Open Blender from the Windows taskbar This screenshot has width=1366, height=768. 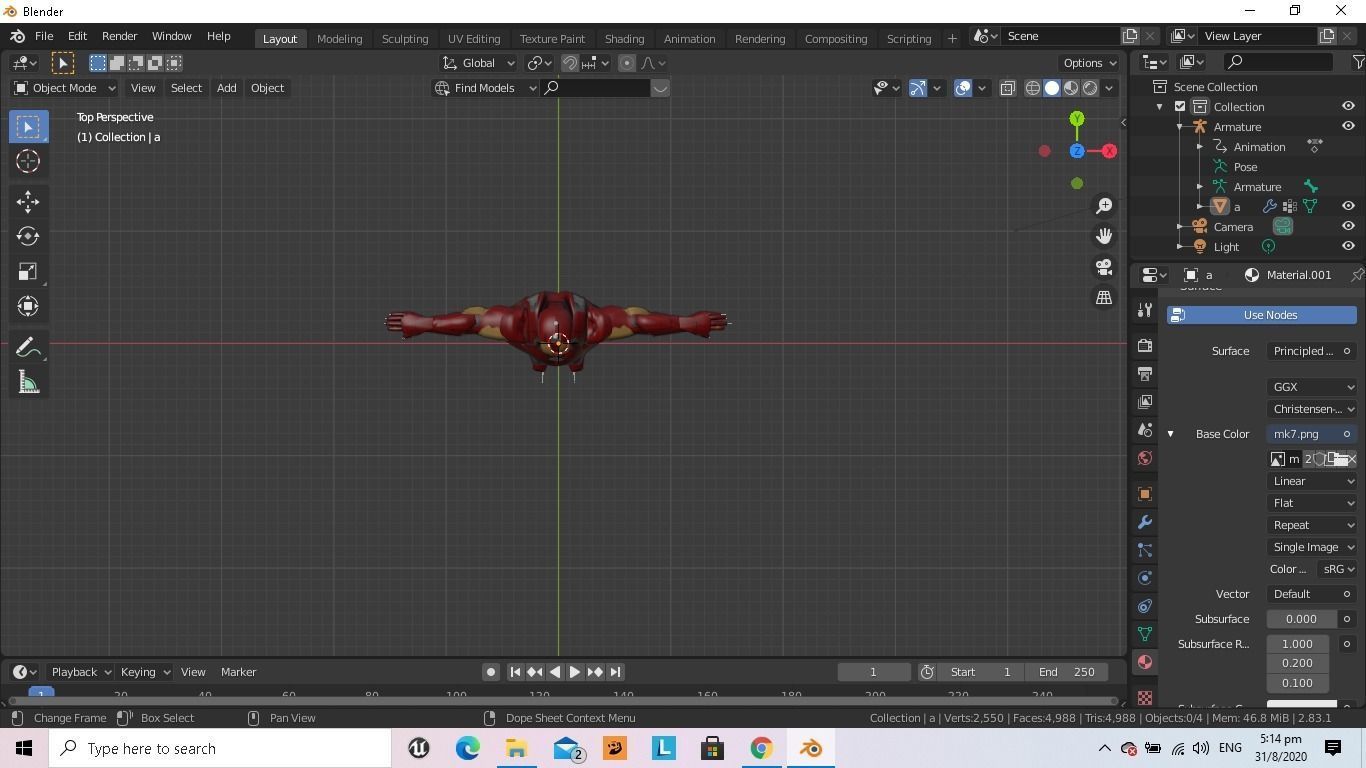[x=811, y=748]
